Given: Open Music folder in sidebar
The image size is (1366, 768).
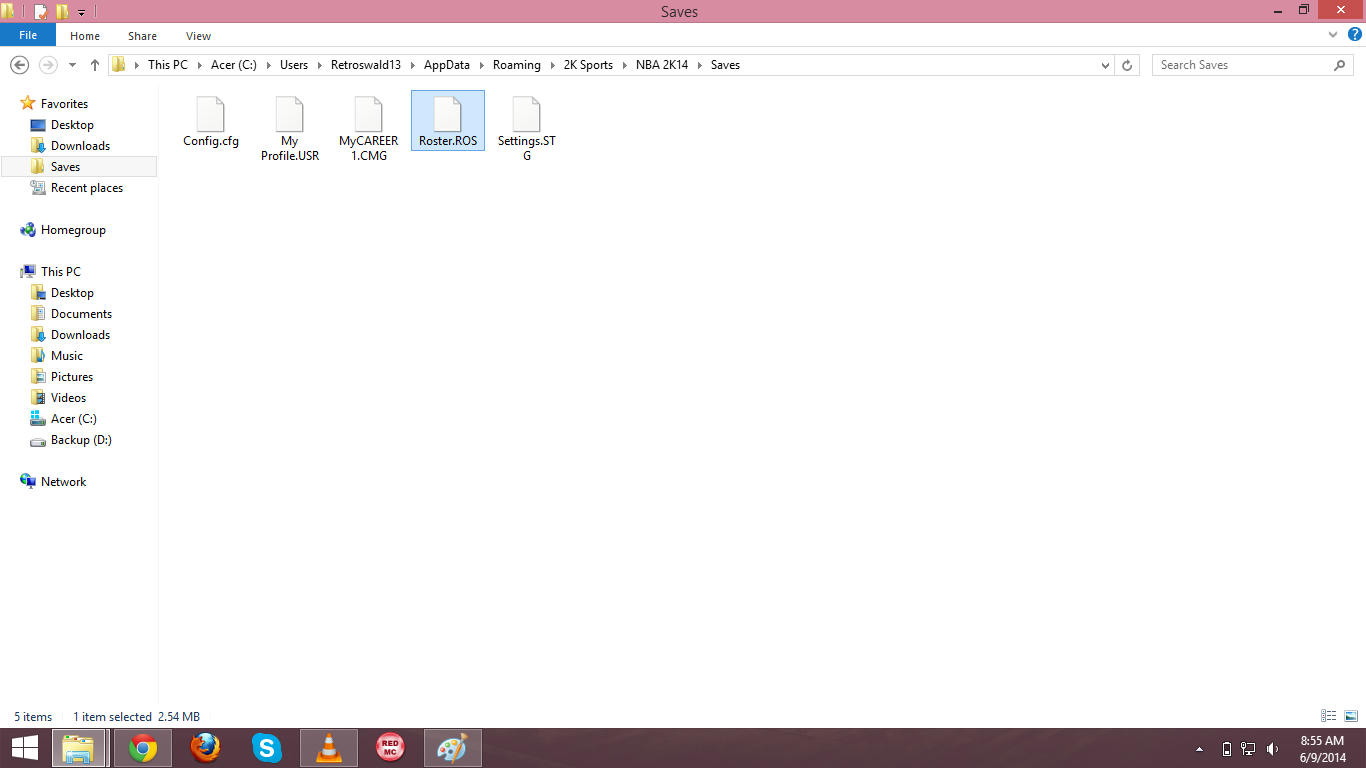Looking at the screenshot, I should [67, 356].
